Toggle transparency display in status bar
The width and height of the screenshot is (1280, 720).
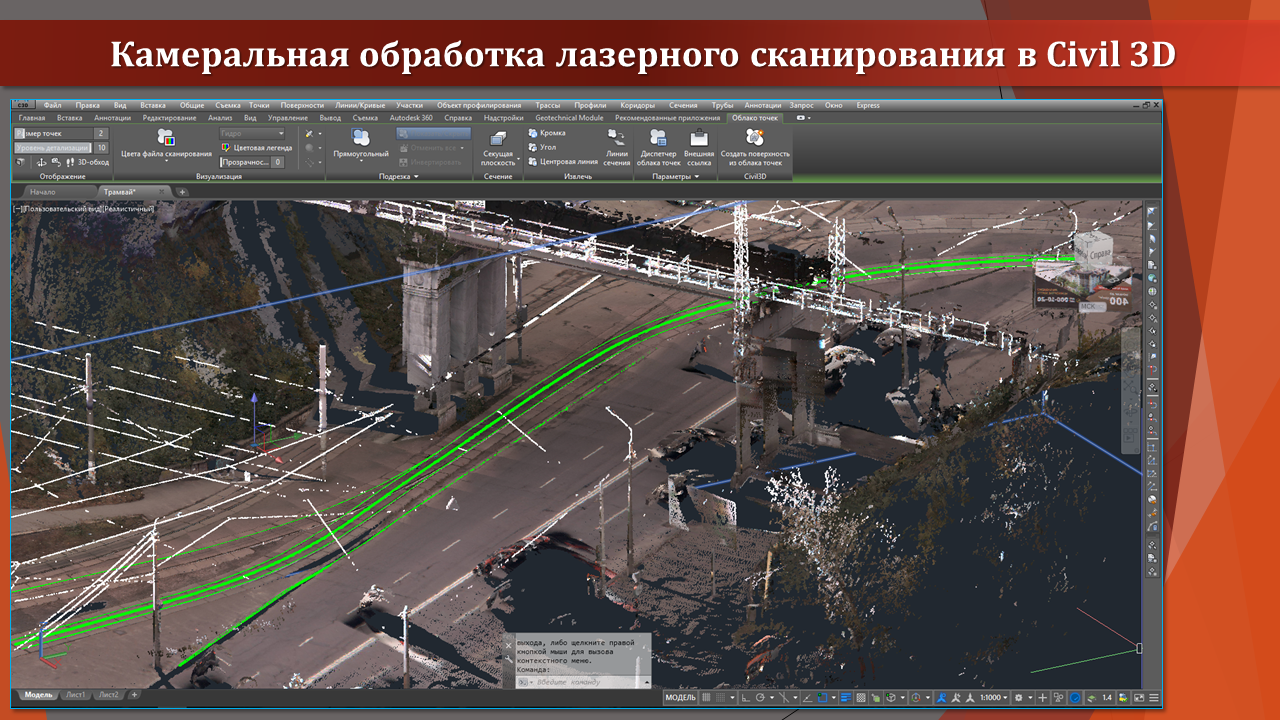(862, 697)
